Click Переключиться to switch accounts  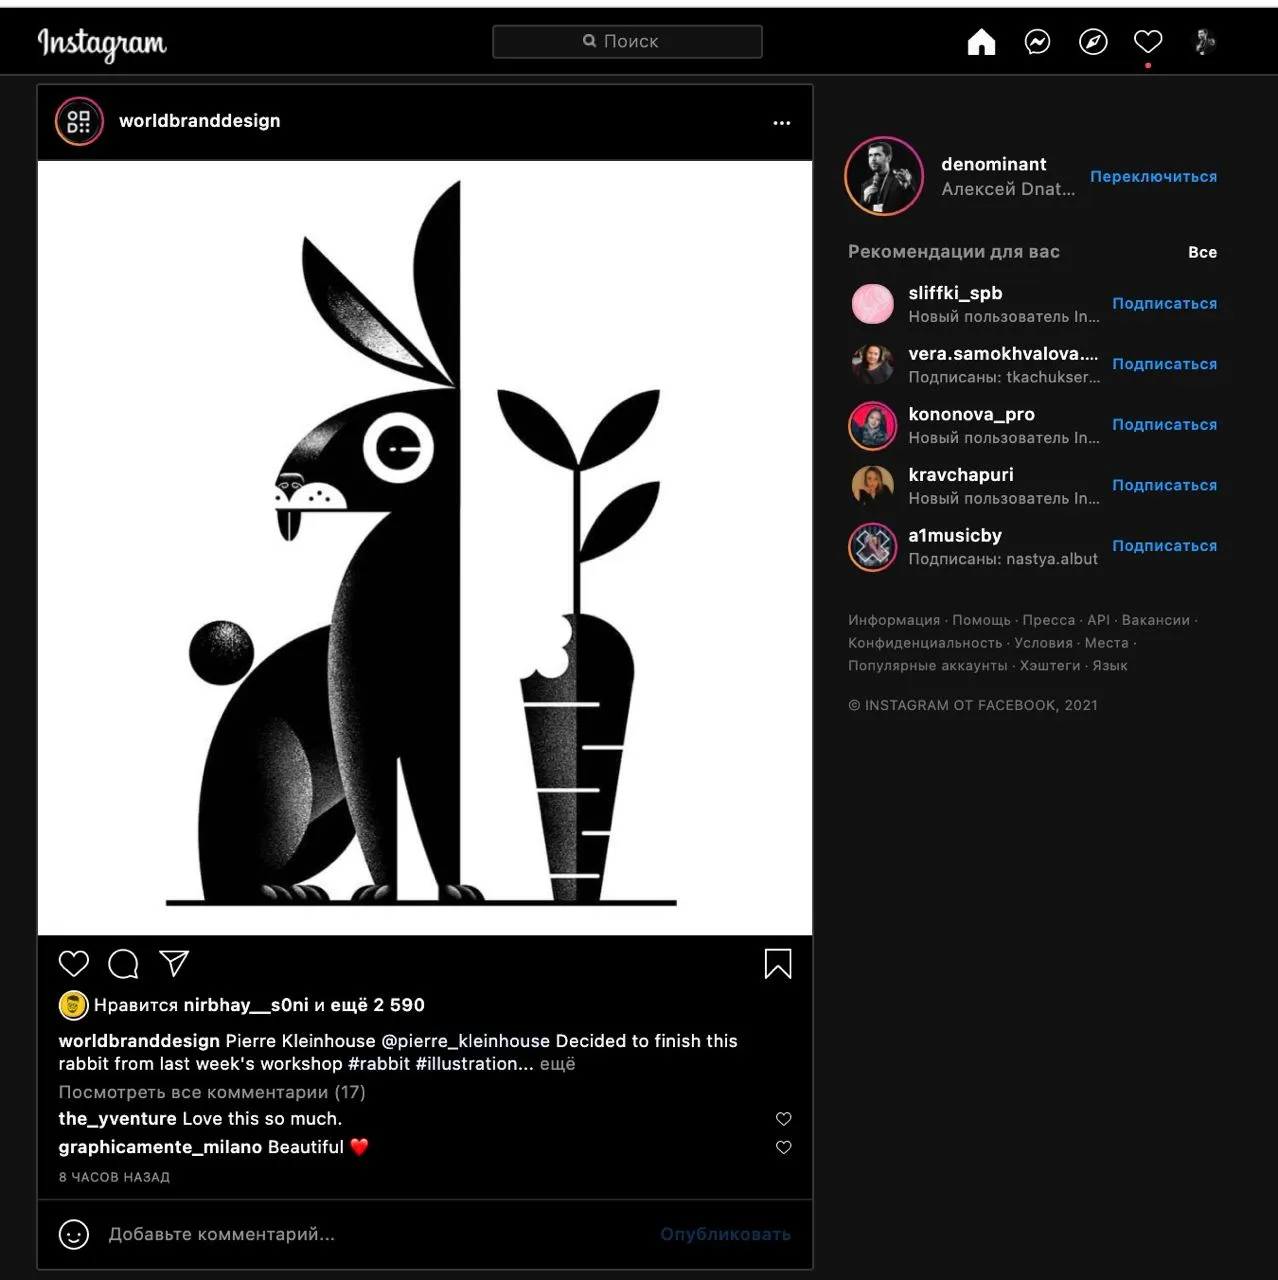1153,176
